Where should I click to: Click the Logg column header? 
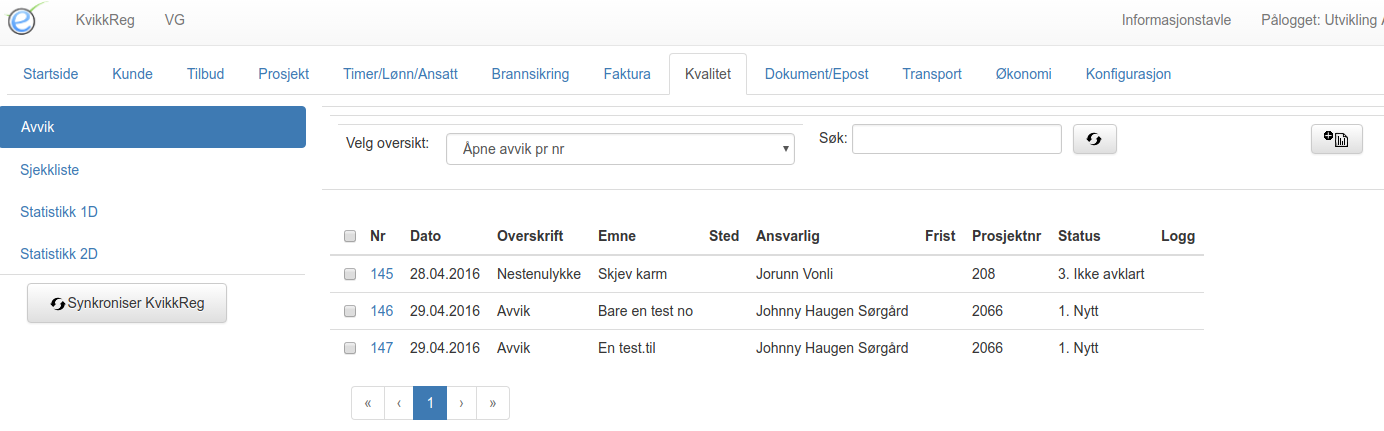[1178, 237]
